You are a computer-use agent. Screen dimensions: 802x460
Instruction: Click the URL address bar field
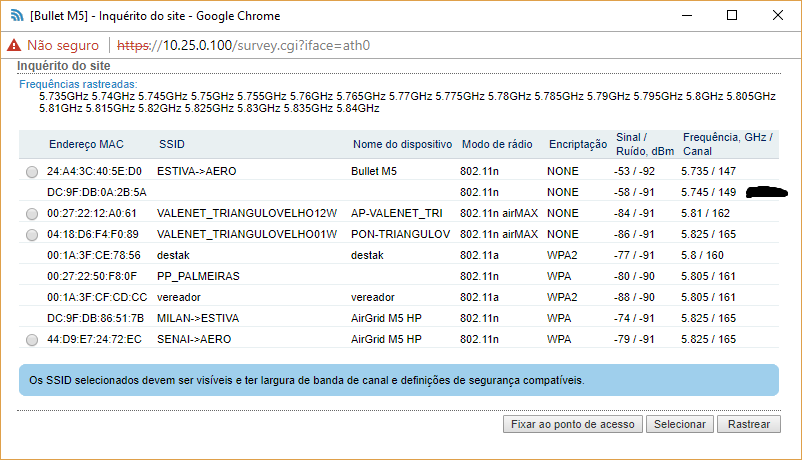450,45
